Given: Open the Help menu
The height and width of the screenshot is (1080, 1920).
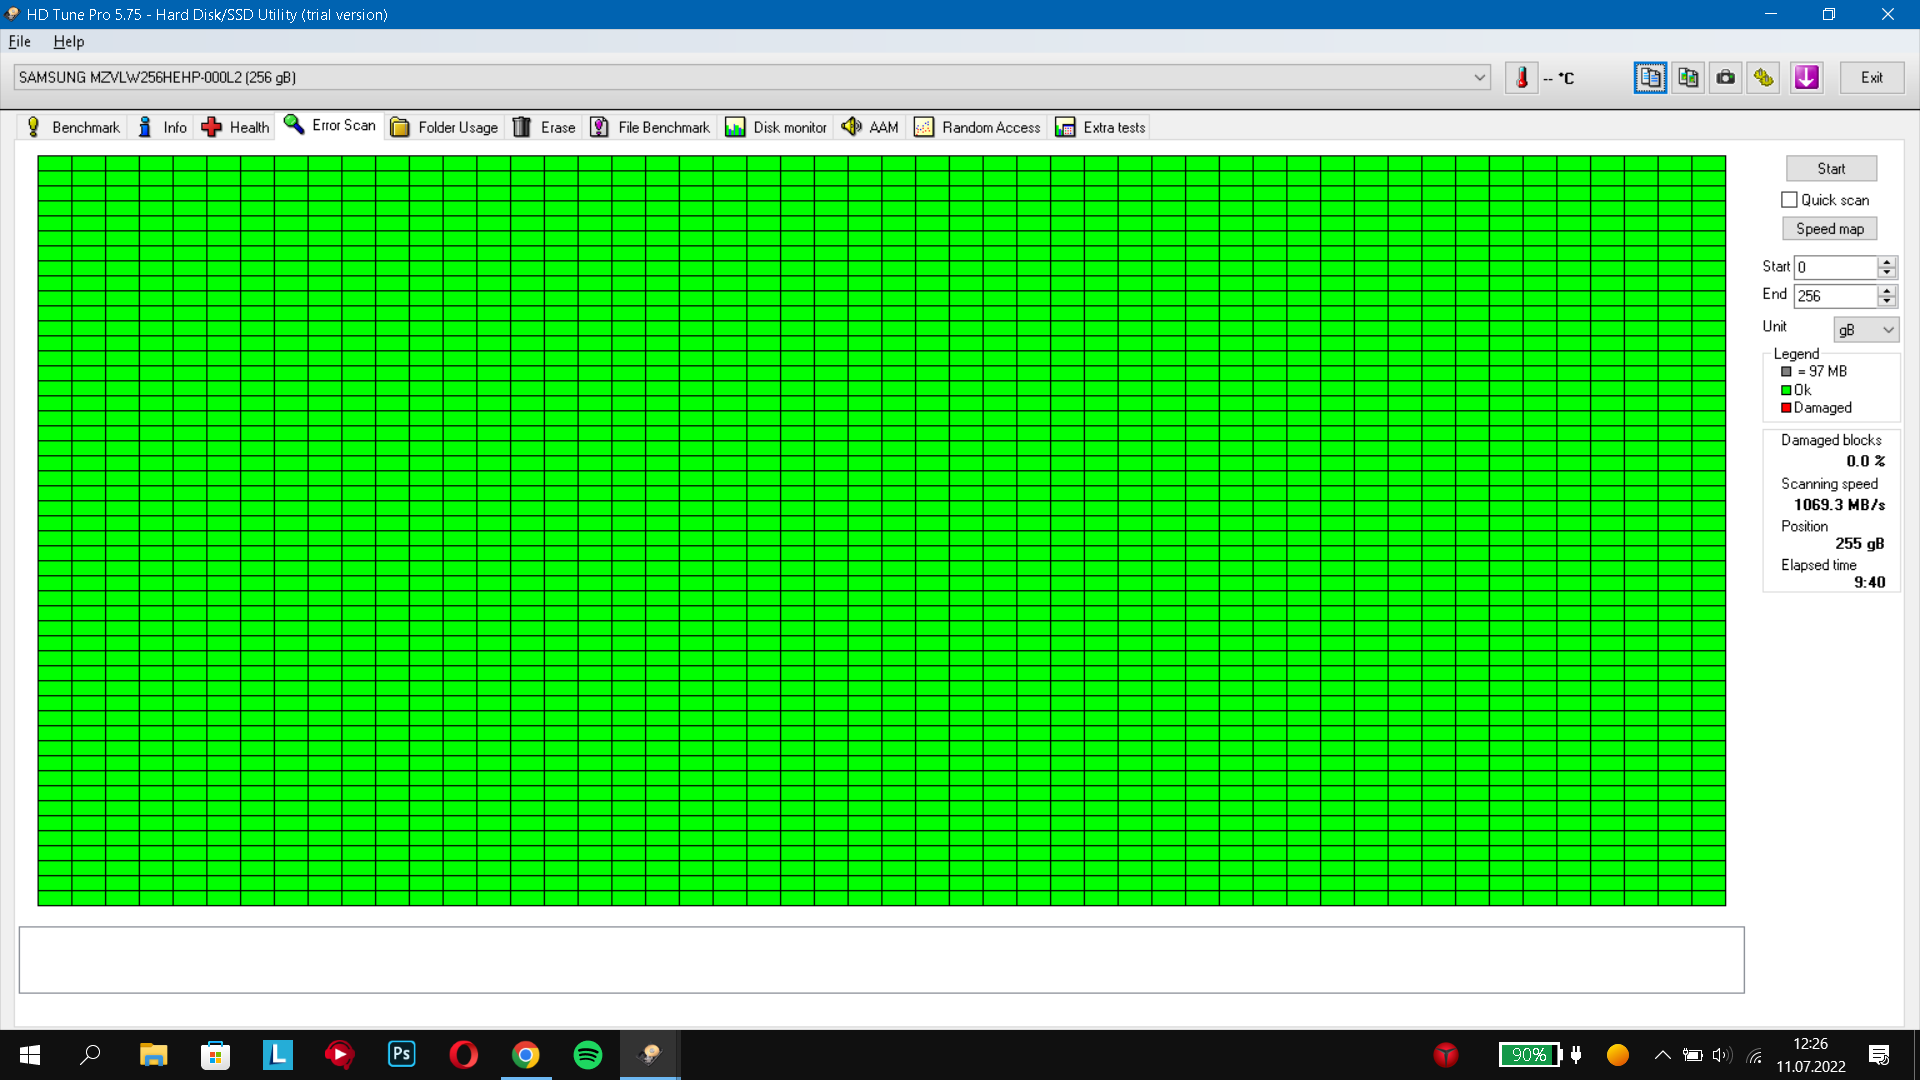Looking at the screenshot, I should click(x=68, y=42).
